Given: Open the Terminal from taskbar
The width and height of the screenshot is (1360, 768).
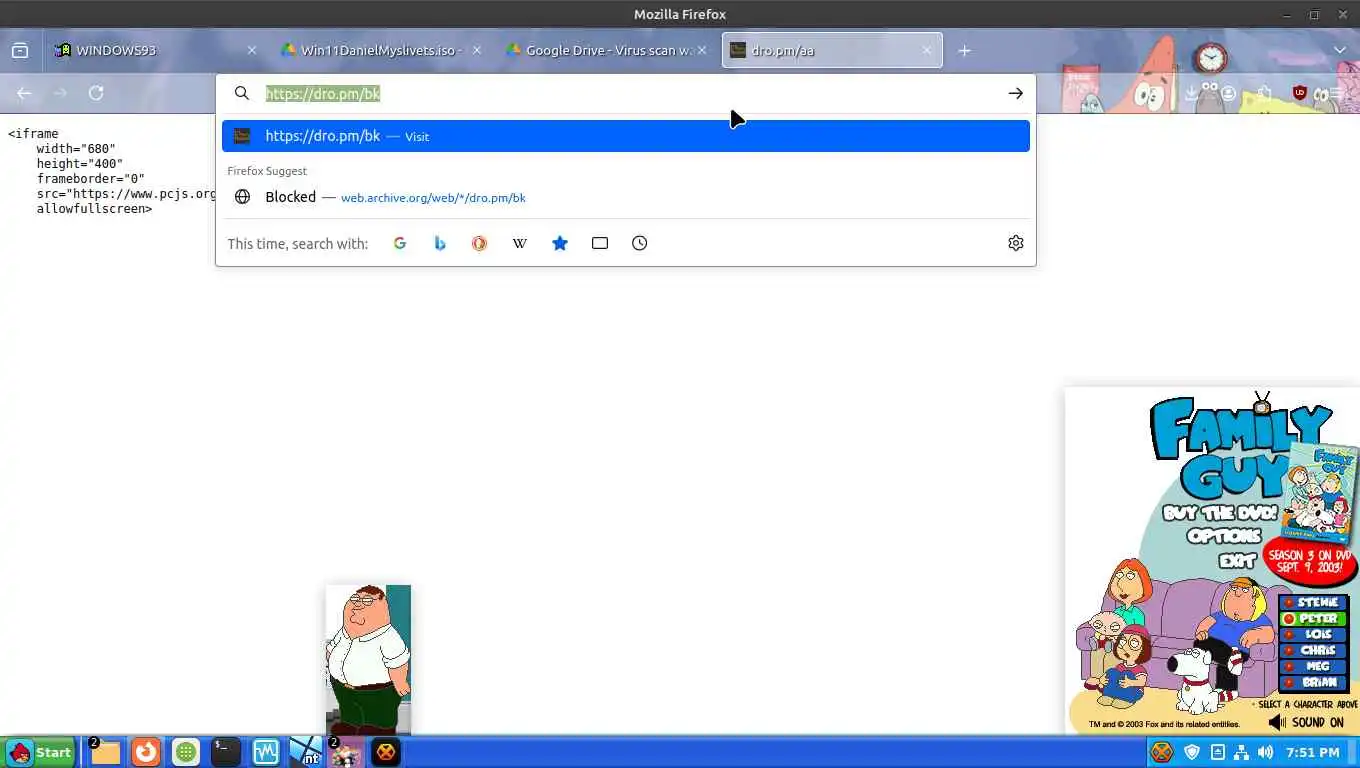Looking at the screenshot, I should pyautogui.click(x=226, y=752).
